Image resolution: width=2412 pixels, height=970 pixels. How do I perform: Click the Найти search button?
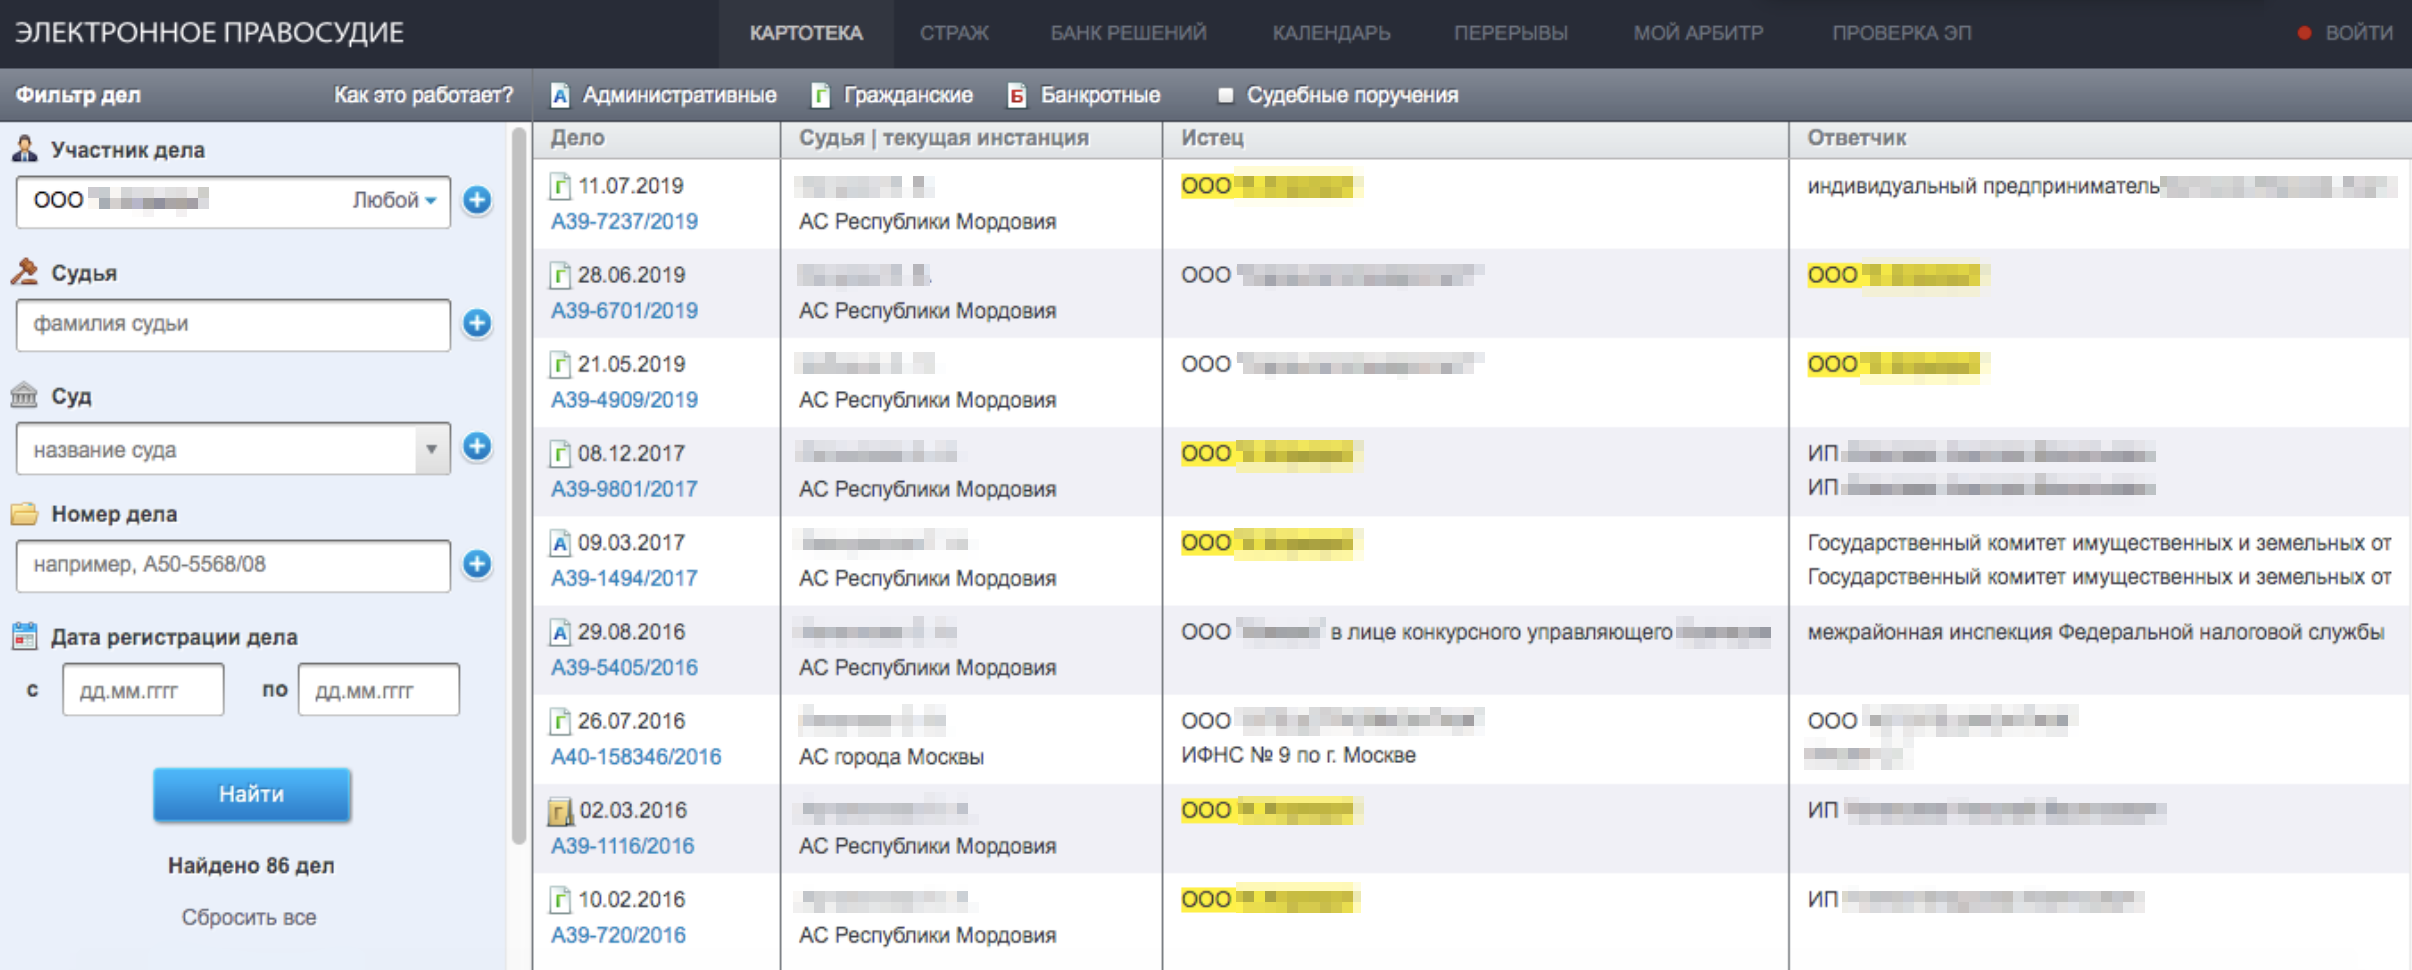coord(251,794)
